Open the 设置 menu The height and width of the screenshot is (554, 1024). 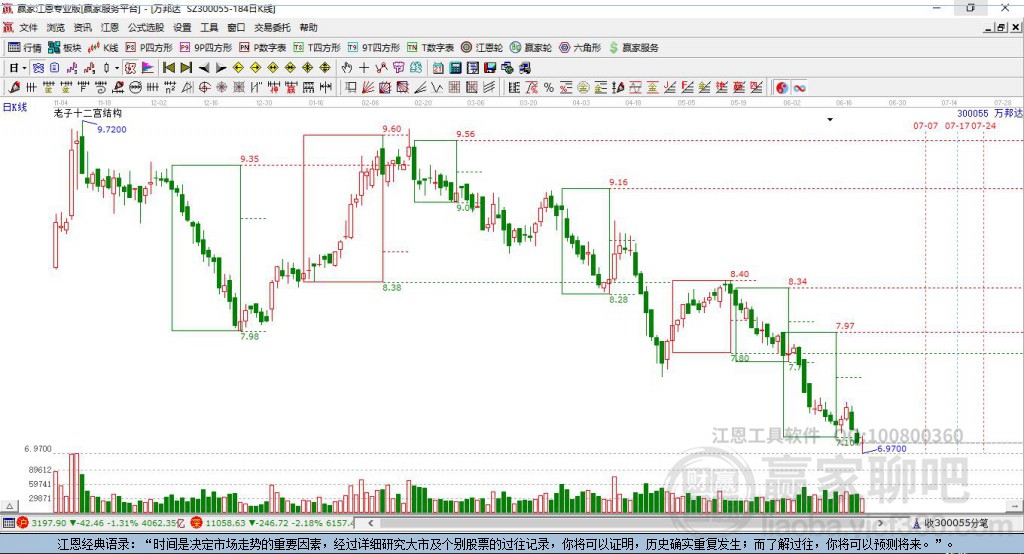point(182,27)
